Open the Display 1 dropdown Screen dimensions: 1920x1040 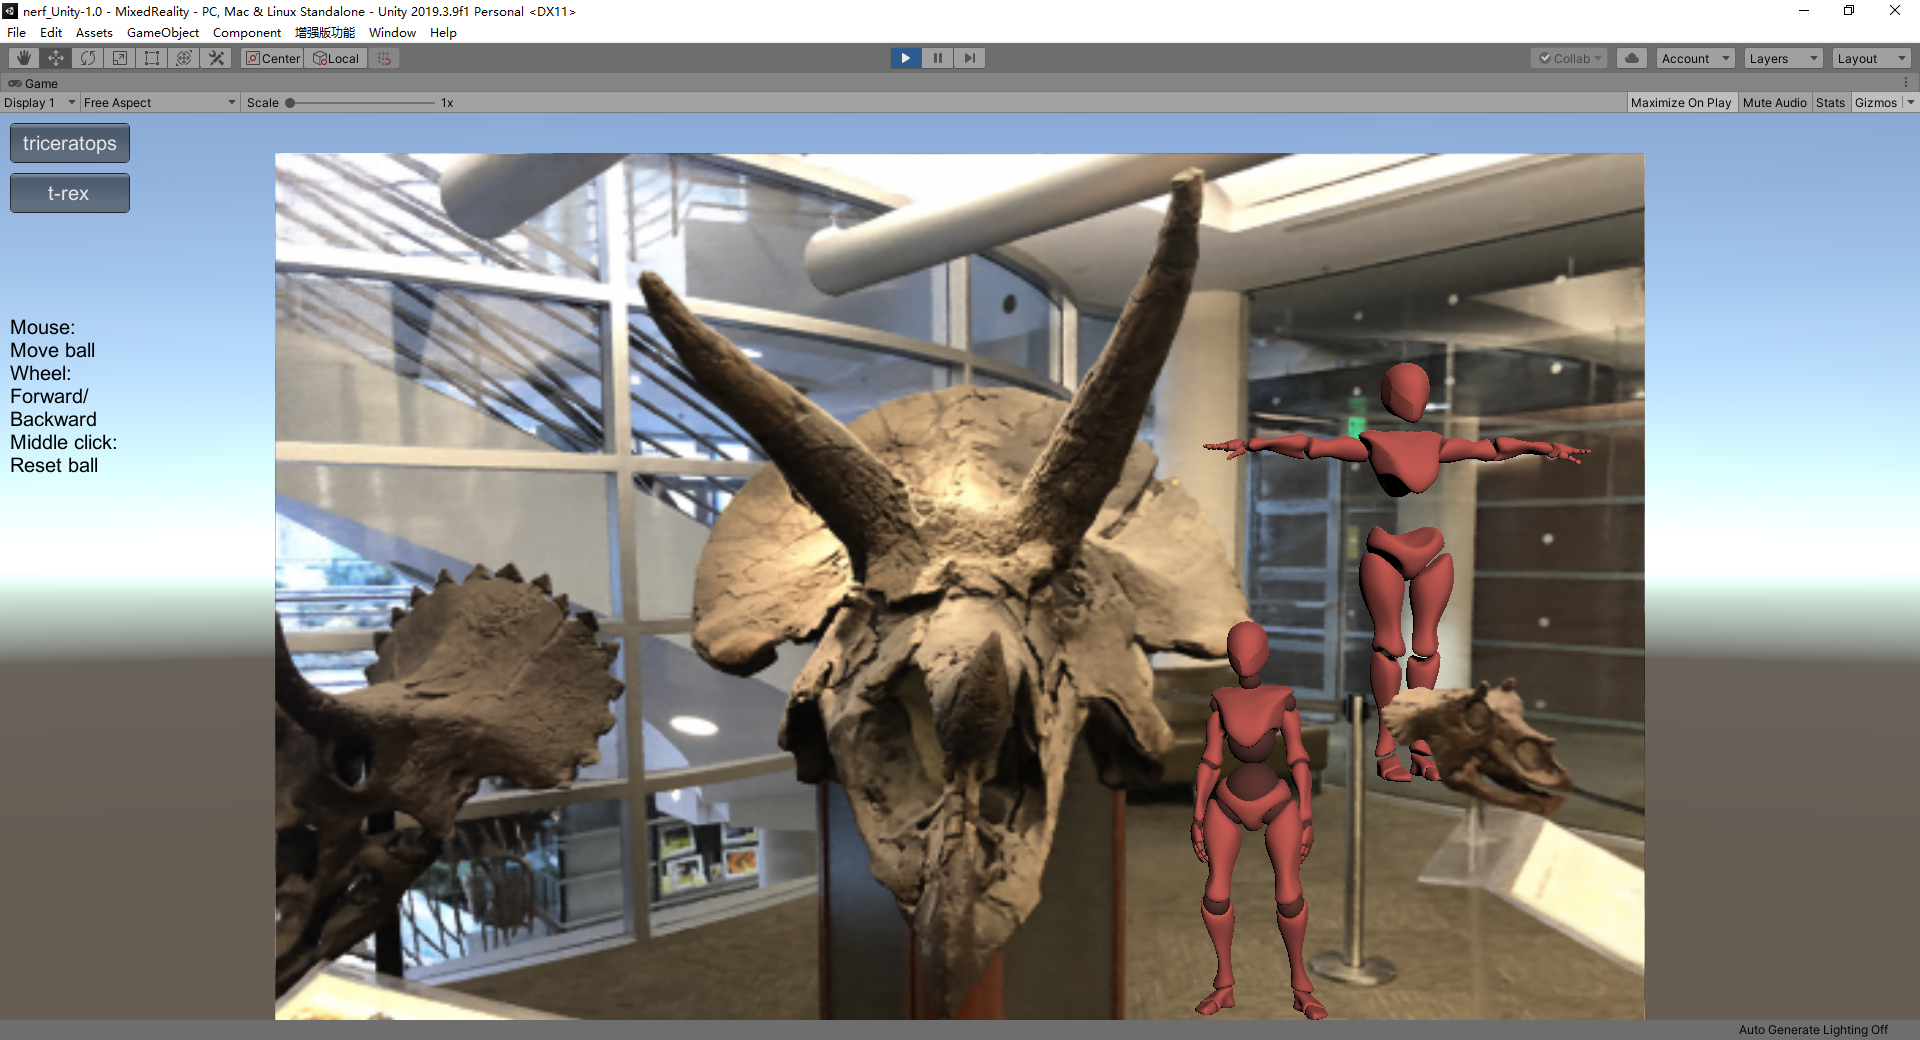coord(39,102)
